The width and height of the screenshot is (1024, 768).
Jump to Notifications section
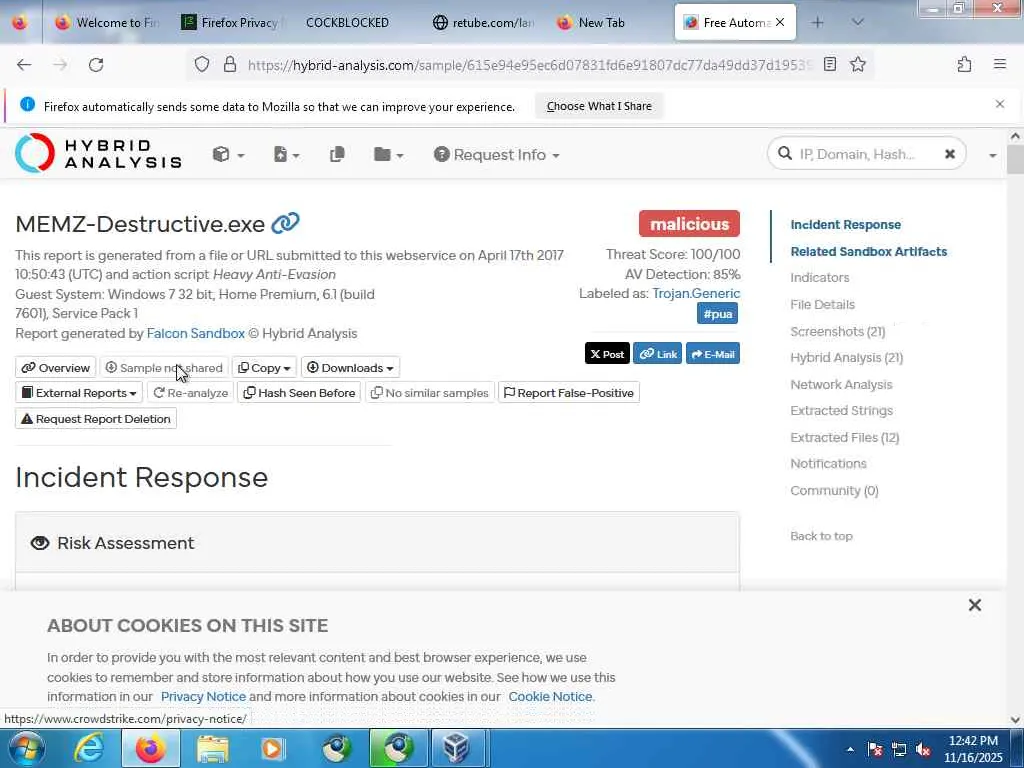point(828,464)
